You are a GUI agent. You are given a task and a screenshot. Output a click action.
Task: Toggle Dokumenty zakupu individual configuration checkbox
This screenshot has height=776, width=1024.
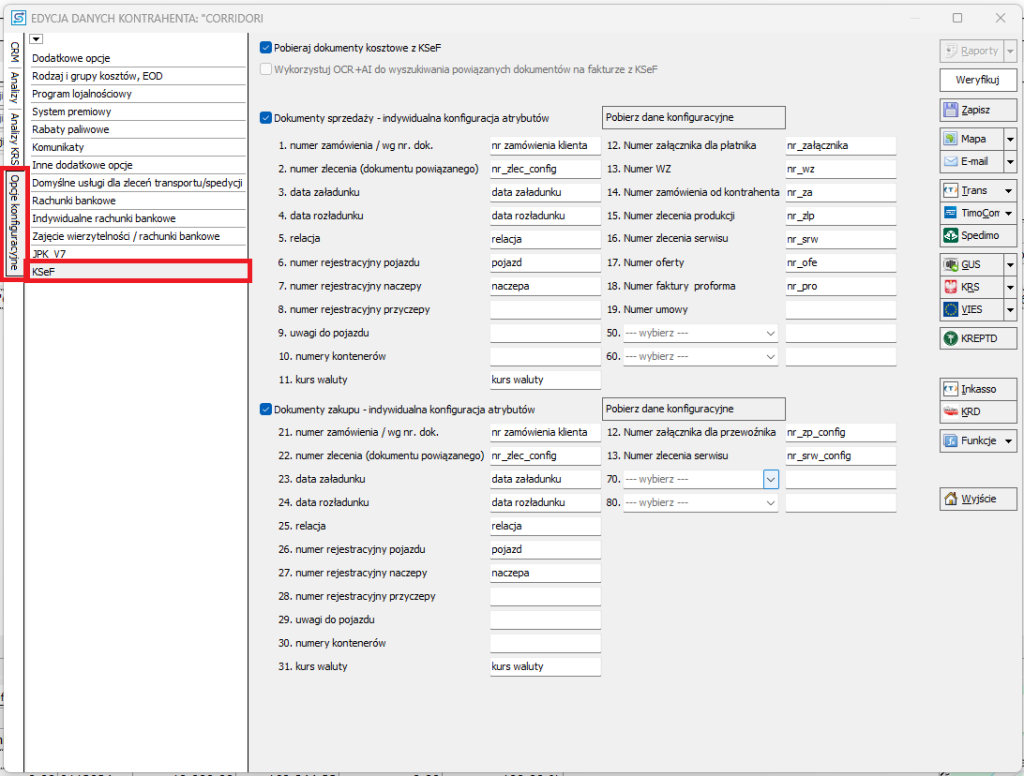click(266, 409)
